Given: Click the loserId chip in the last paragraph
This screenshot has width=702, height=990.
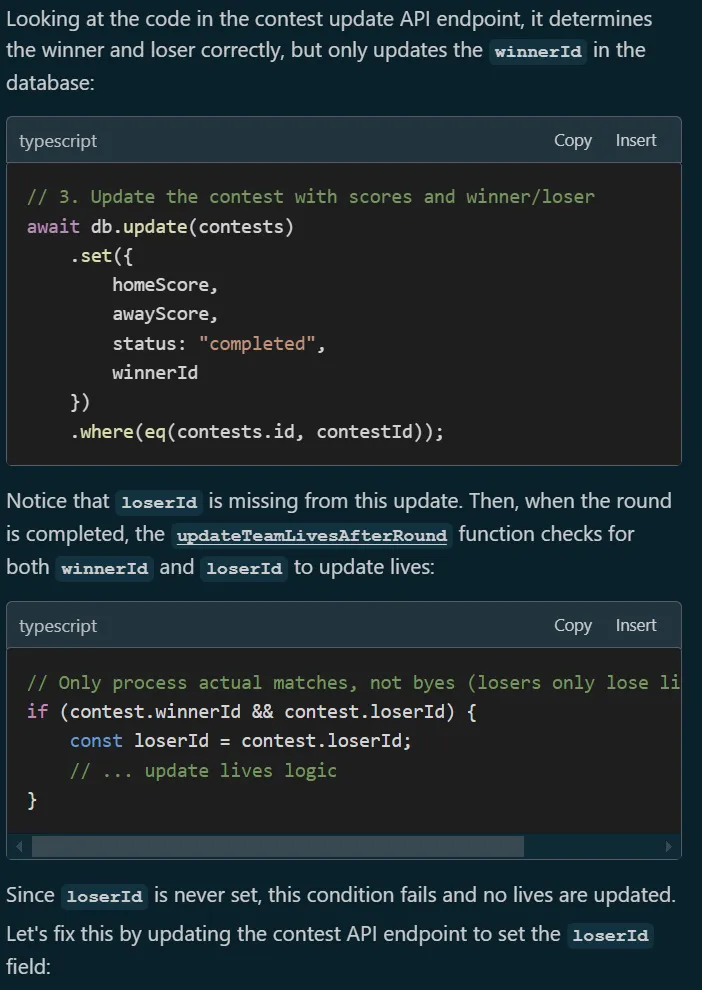Looking at the screenshot, I should click(x=610, y=937).
